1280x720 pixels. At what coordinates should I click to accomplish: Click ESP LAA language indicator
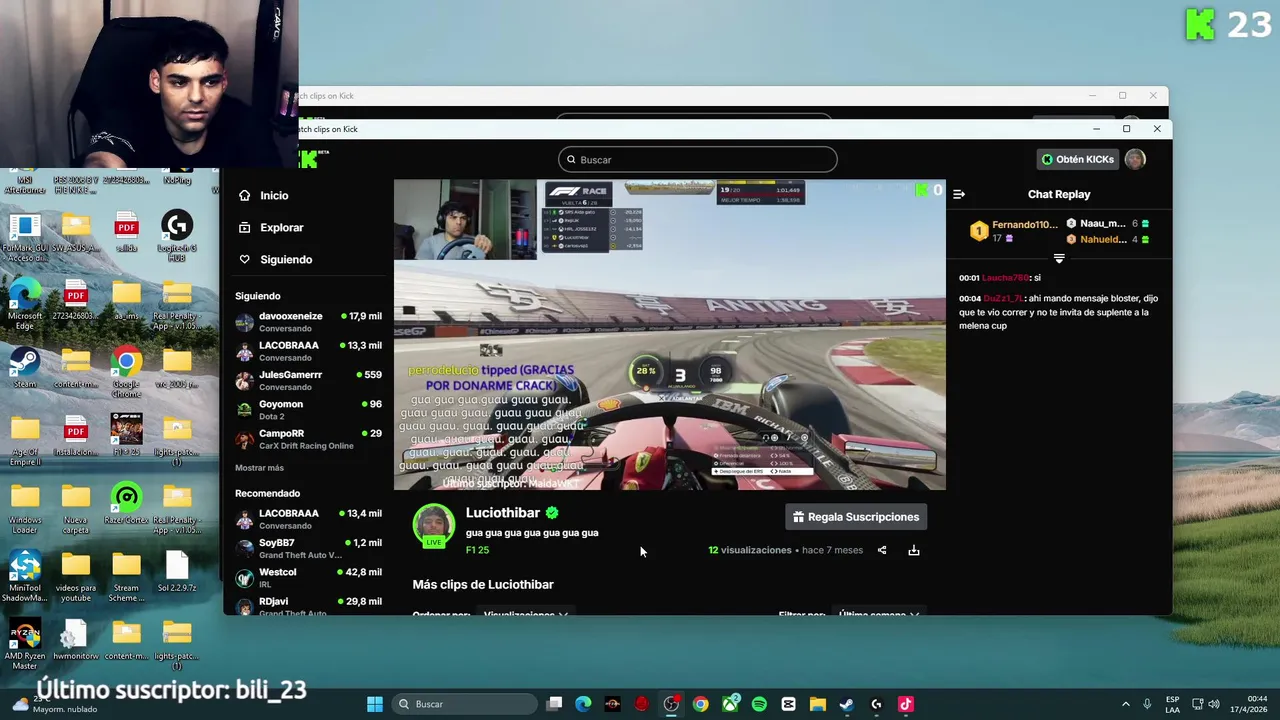pos(1172,704)
